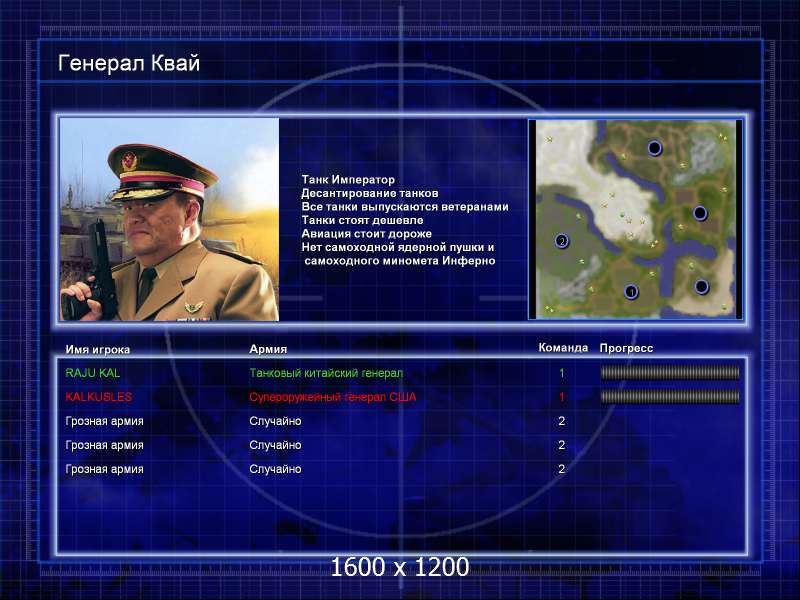Screen dimensions: 800x600
Task: Click the KALKUSLES progress bar
Action: point(670,396)
